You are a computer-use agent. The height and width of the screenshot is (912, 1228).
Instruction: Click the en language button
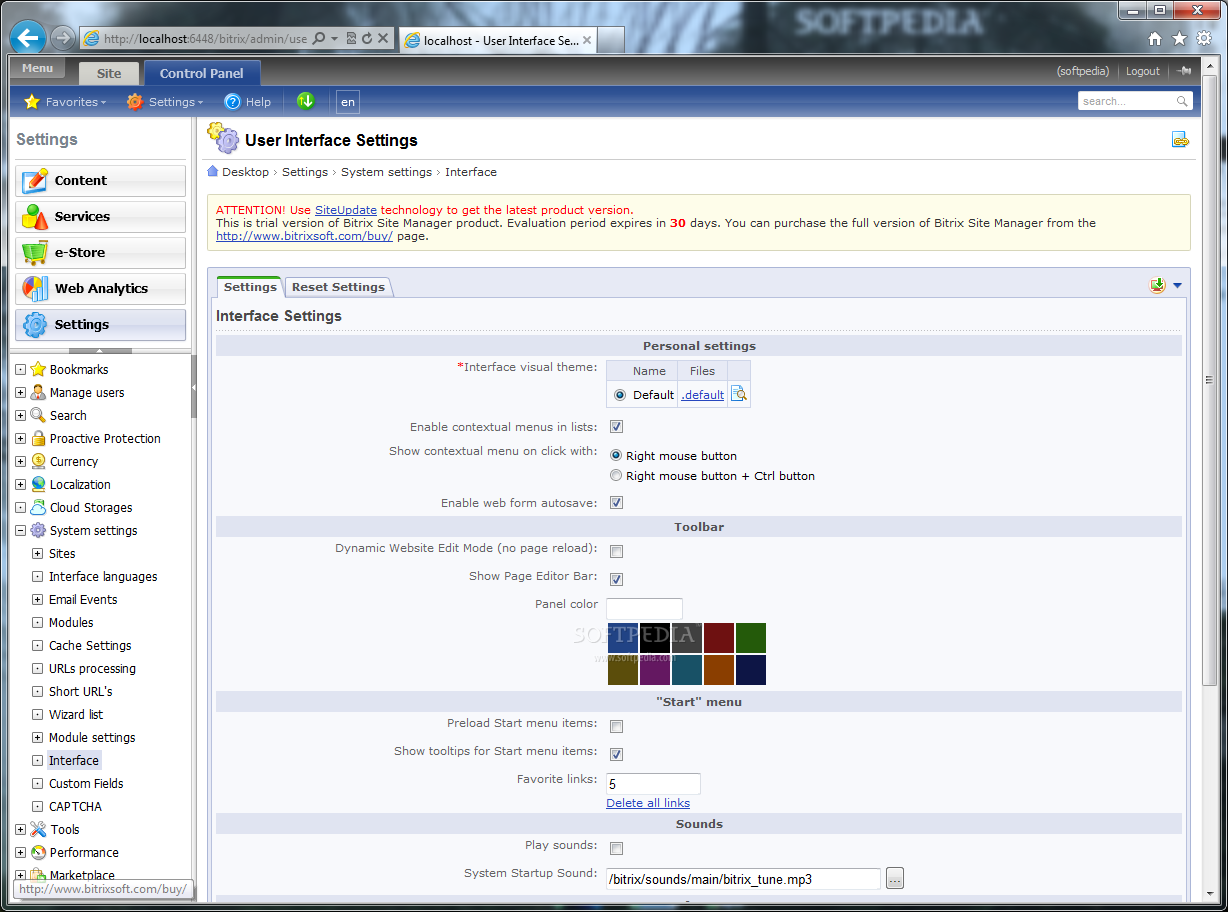pyautogui.click(x=348, y=102)
